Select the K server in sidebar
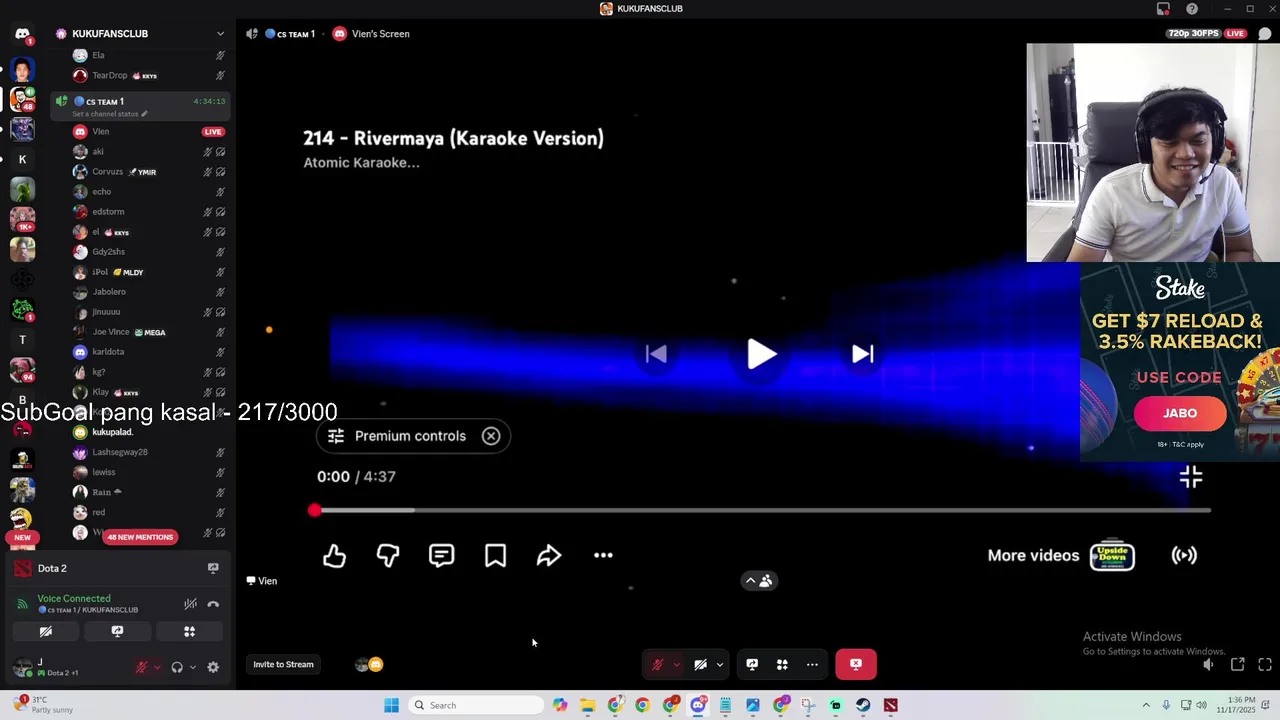This screenshot has height=720, width=1280. pos(22,159)
